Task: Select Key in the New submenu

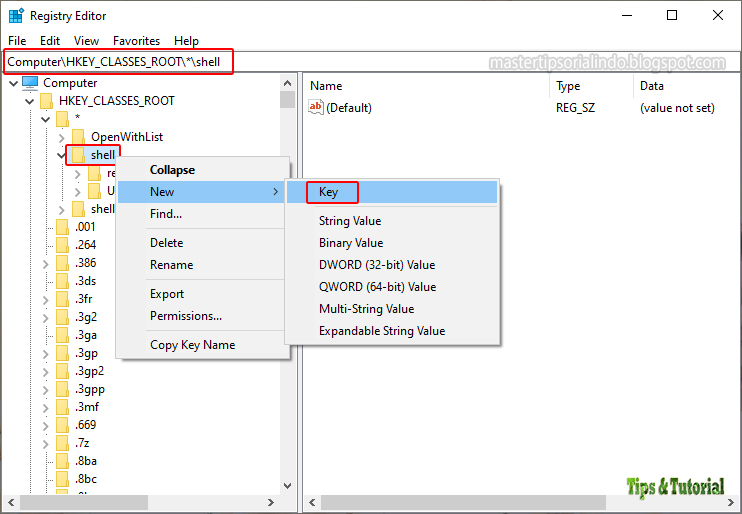Action: point(392,192)
